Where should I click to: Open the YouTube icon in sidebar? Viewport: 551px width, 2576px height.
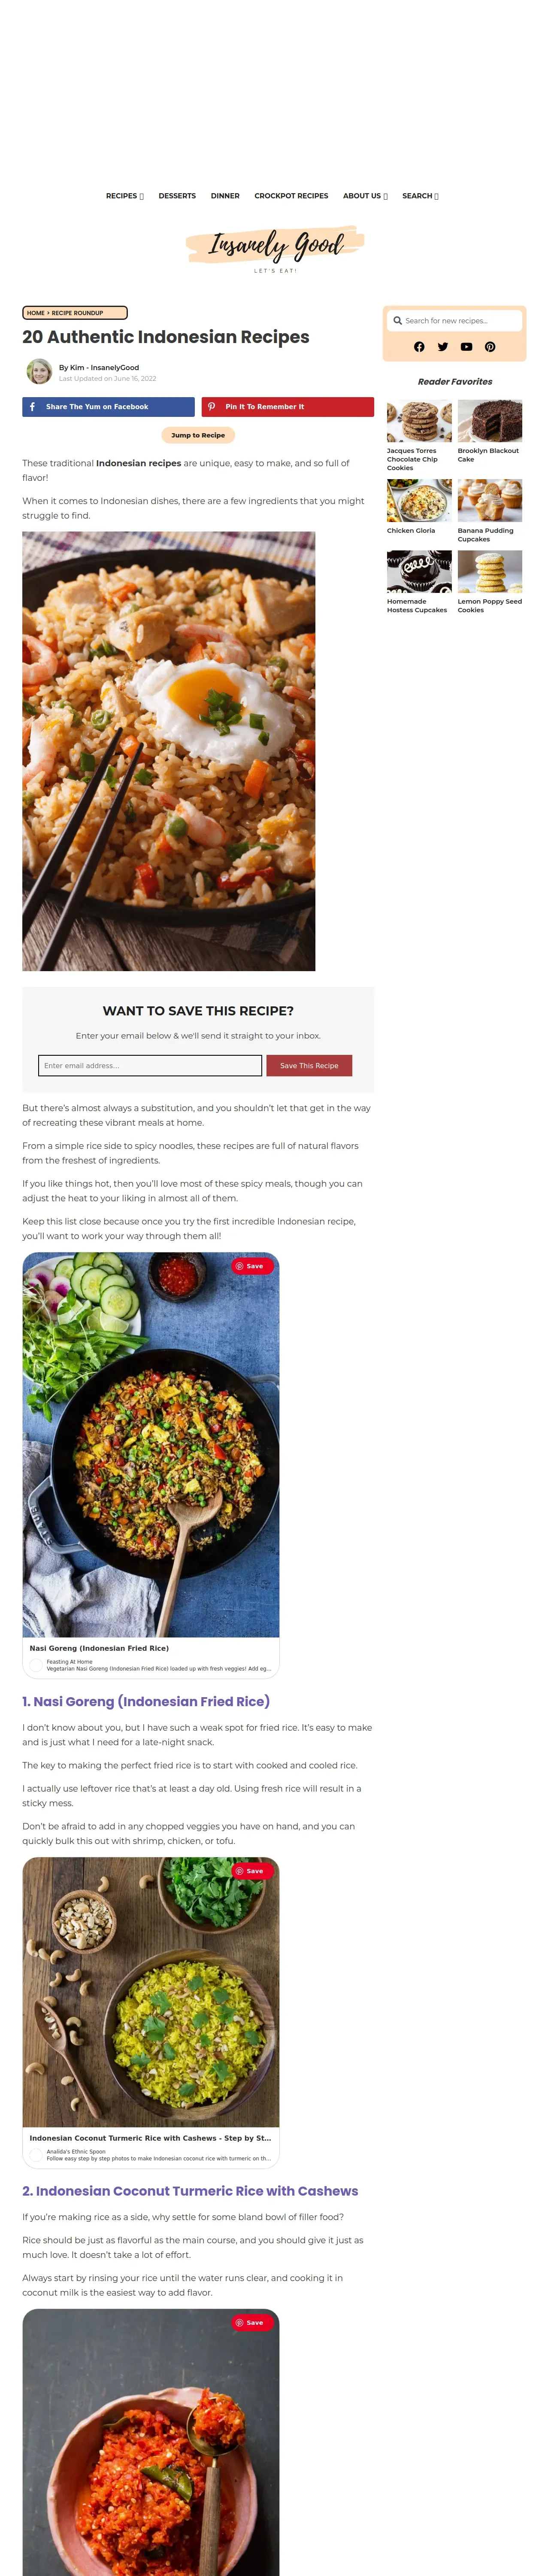pos(466,347)
